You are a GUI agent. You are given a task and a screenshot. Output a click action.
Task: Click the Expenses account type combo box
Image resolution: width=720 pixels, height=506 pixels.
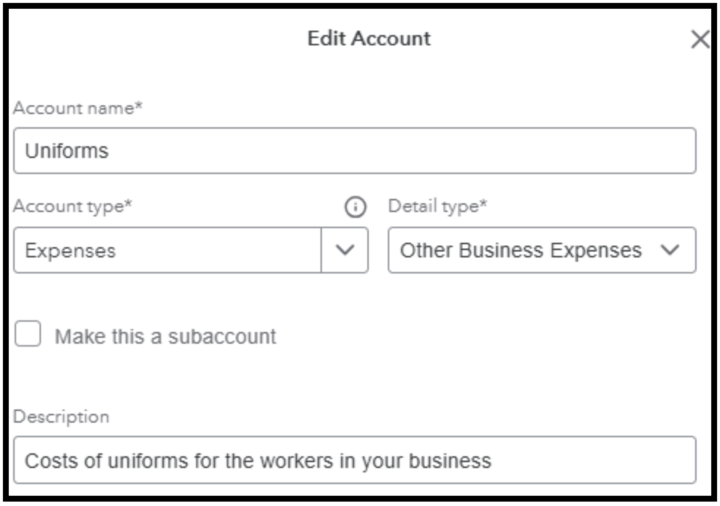[x=168, y=250]
